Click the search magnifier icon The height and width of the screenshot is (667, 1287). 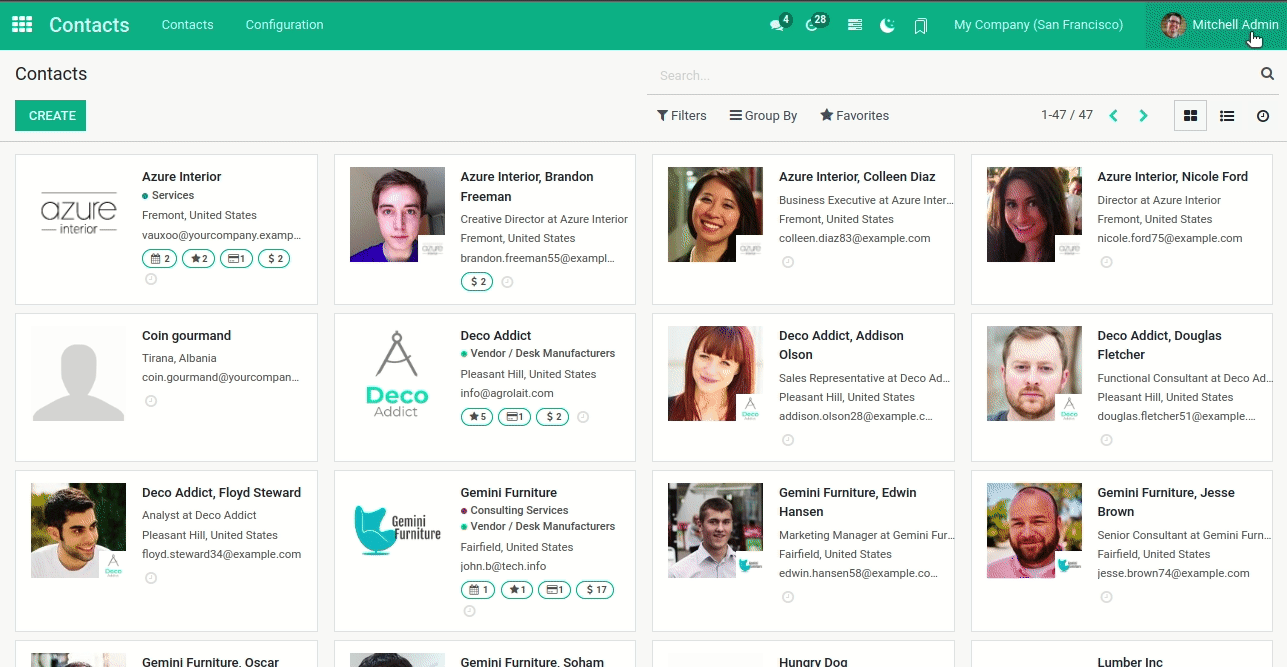click(1267, 74)
